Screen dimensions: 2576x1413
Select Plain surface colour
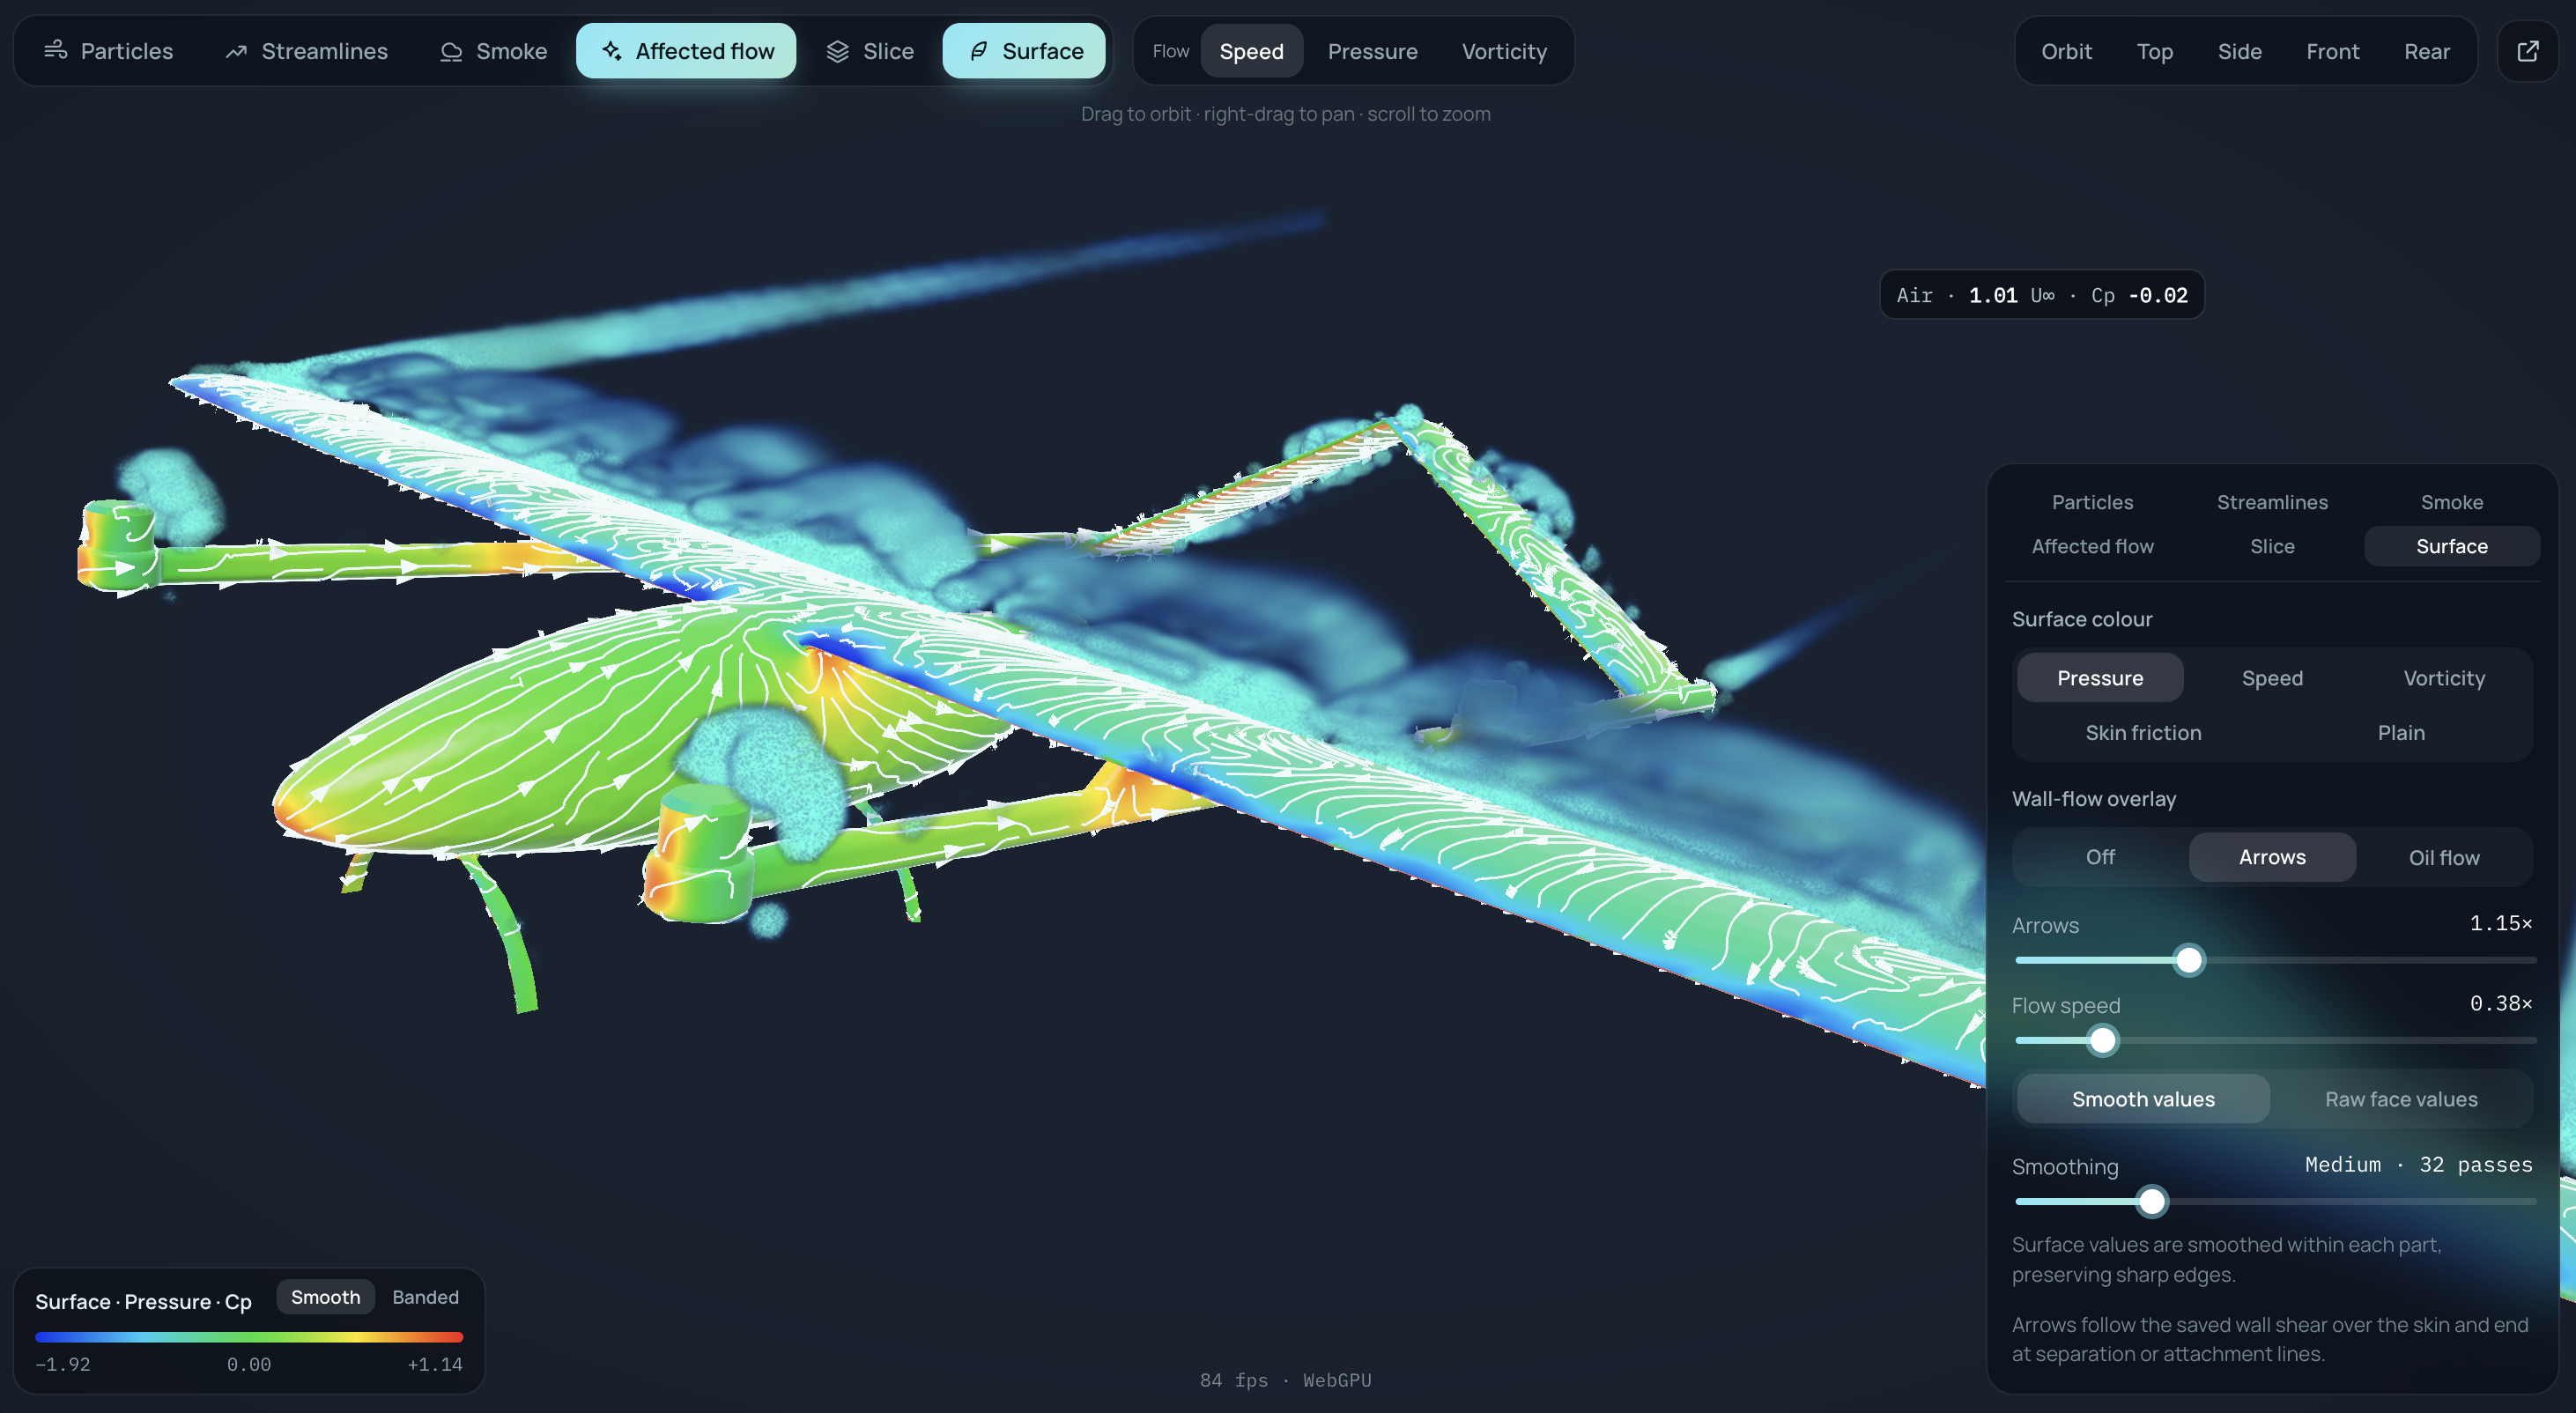(x=2401, y=733)
